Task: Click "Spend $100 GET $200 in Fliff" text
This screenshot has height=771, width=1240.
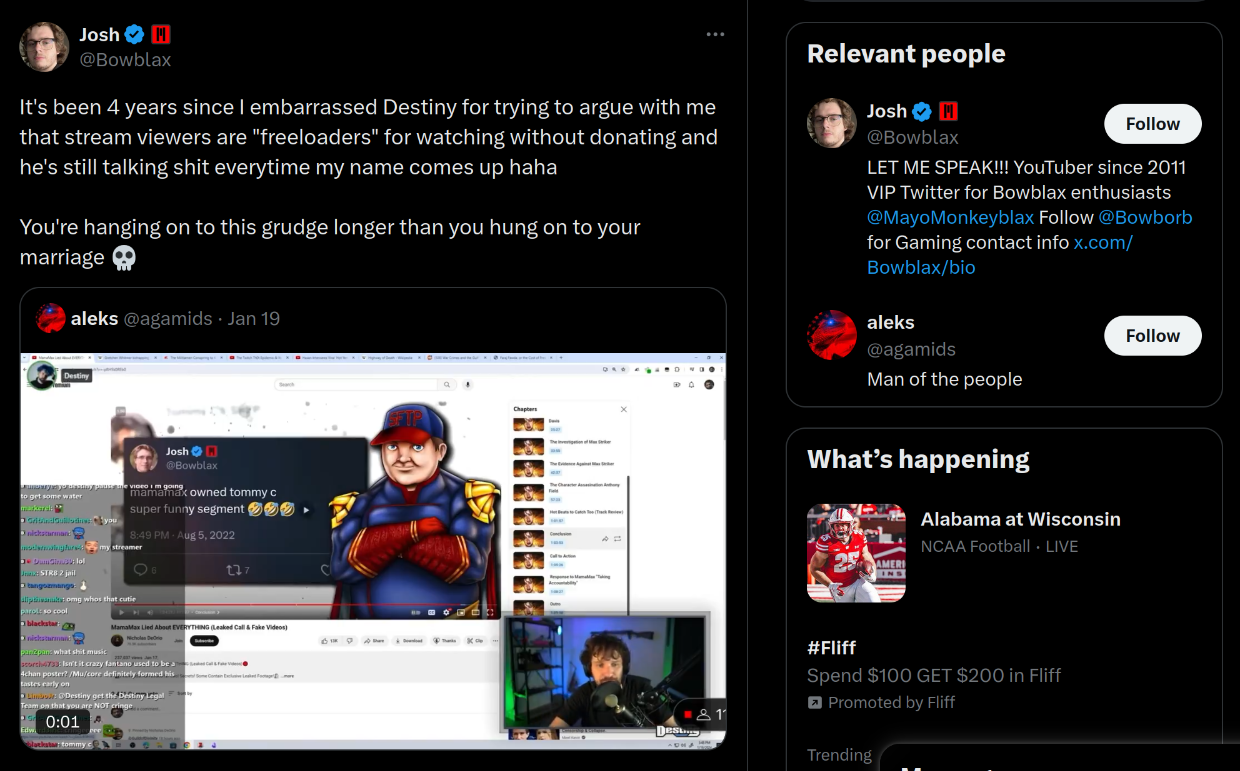Action: pyautogui.click(x=934, y=675)
